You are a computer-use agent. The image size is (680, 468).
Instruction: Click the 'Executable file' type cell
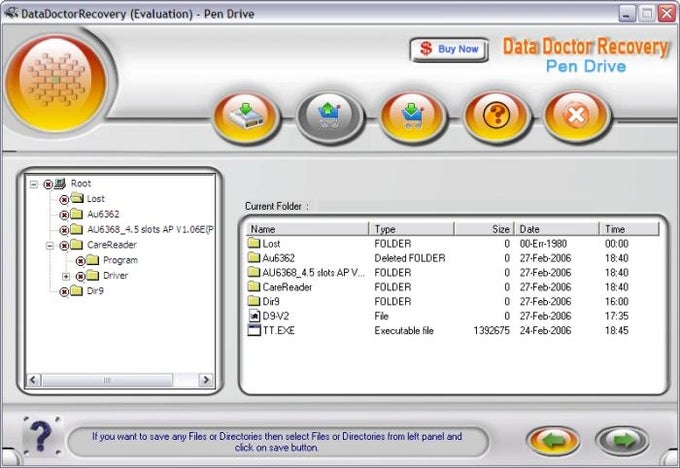click(x=404, y=331)
